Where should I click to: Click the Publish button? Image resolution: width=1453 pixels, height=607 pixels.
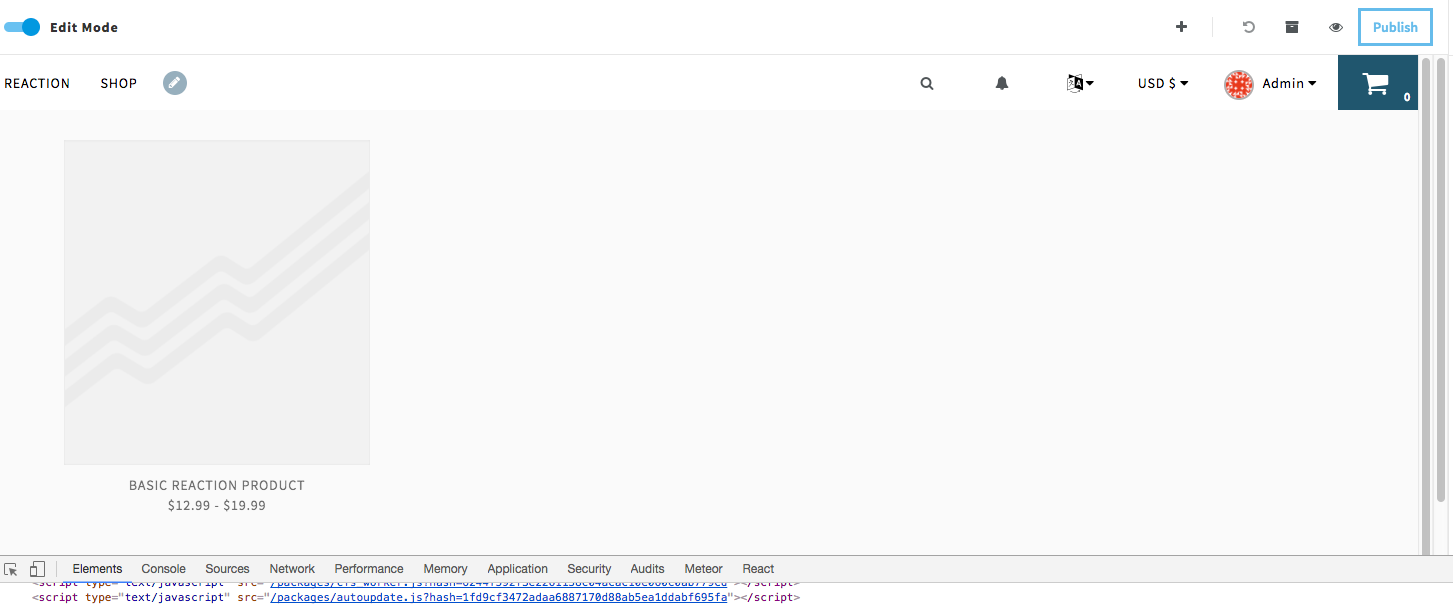click(1395, 27)
